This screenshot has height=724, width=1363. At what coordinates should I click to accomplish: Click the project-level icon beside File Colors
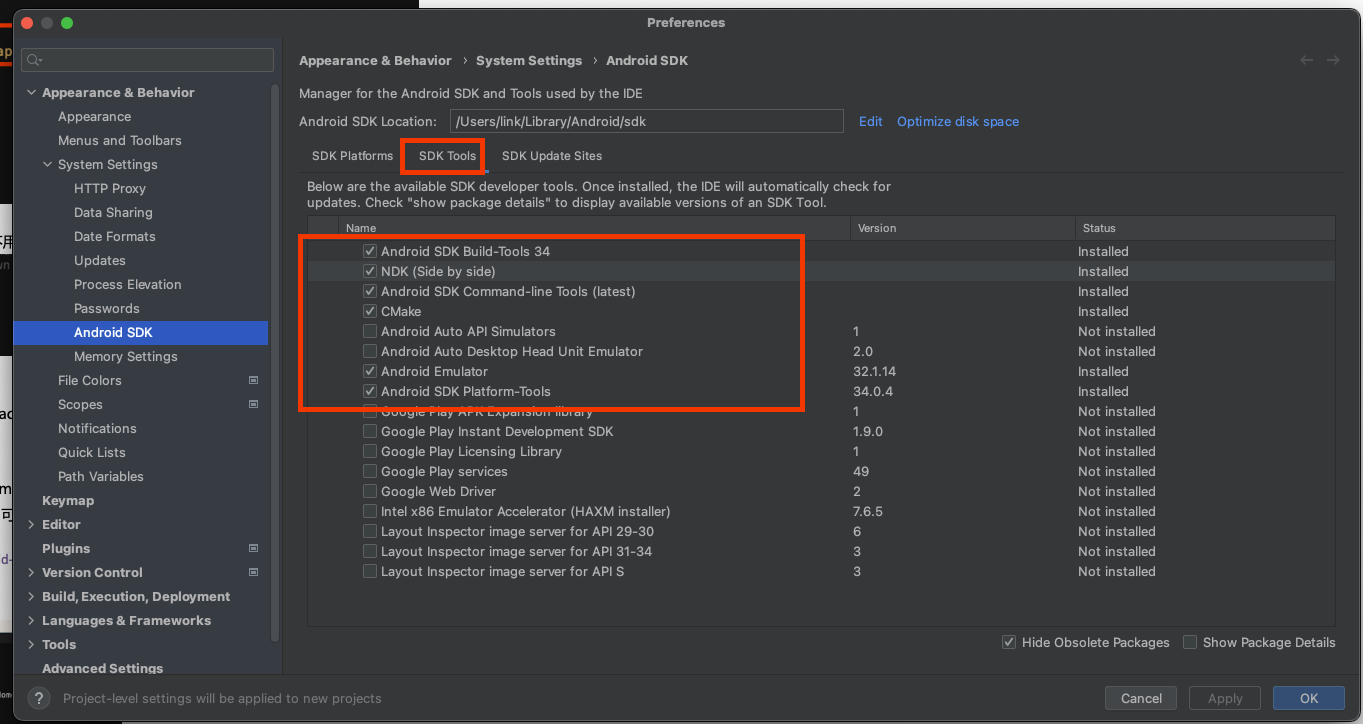pyautogui.click(x=253, y=380)
